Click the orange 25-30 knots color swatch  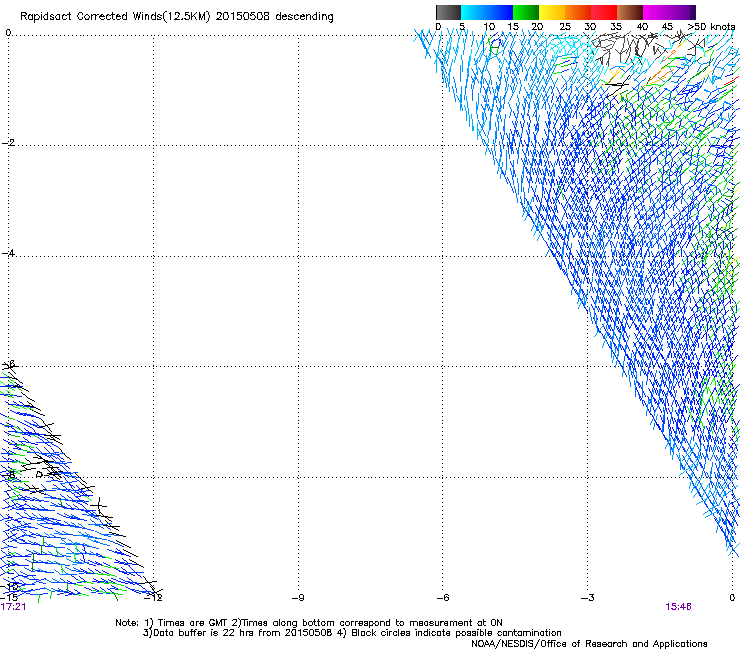(578, 12)
